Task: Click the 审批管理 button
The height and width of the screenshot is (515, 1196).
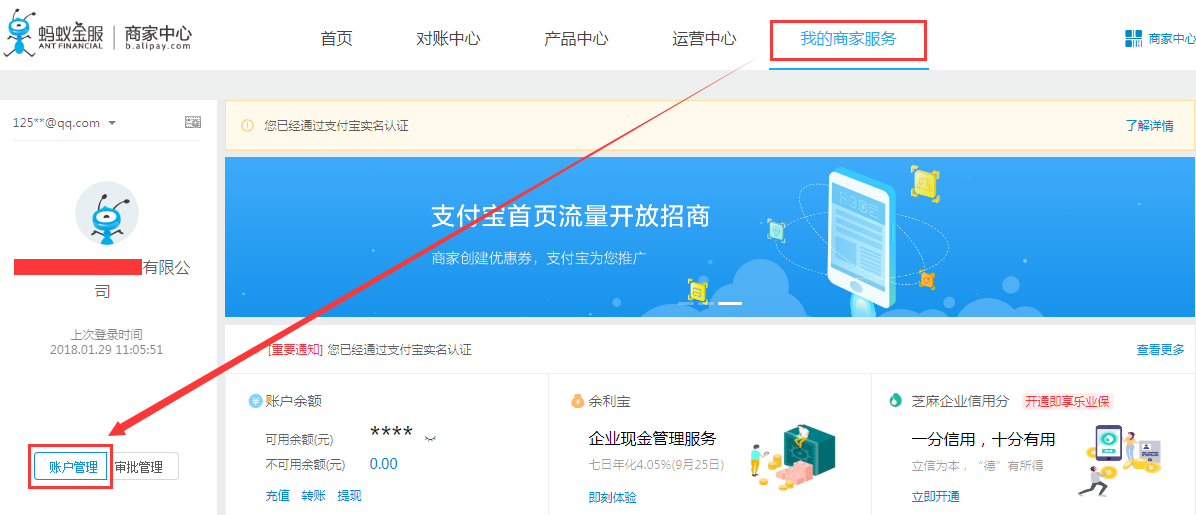Action: point(143,467)
